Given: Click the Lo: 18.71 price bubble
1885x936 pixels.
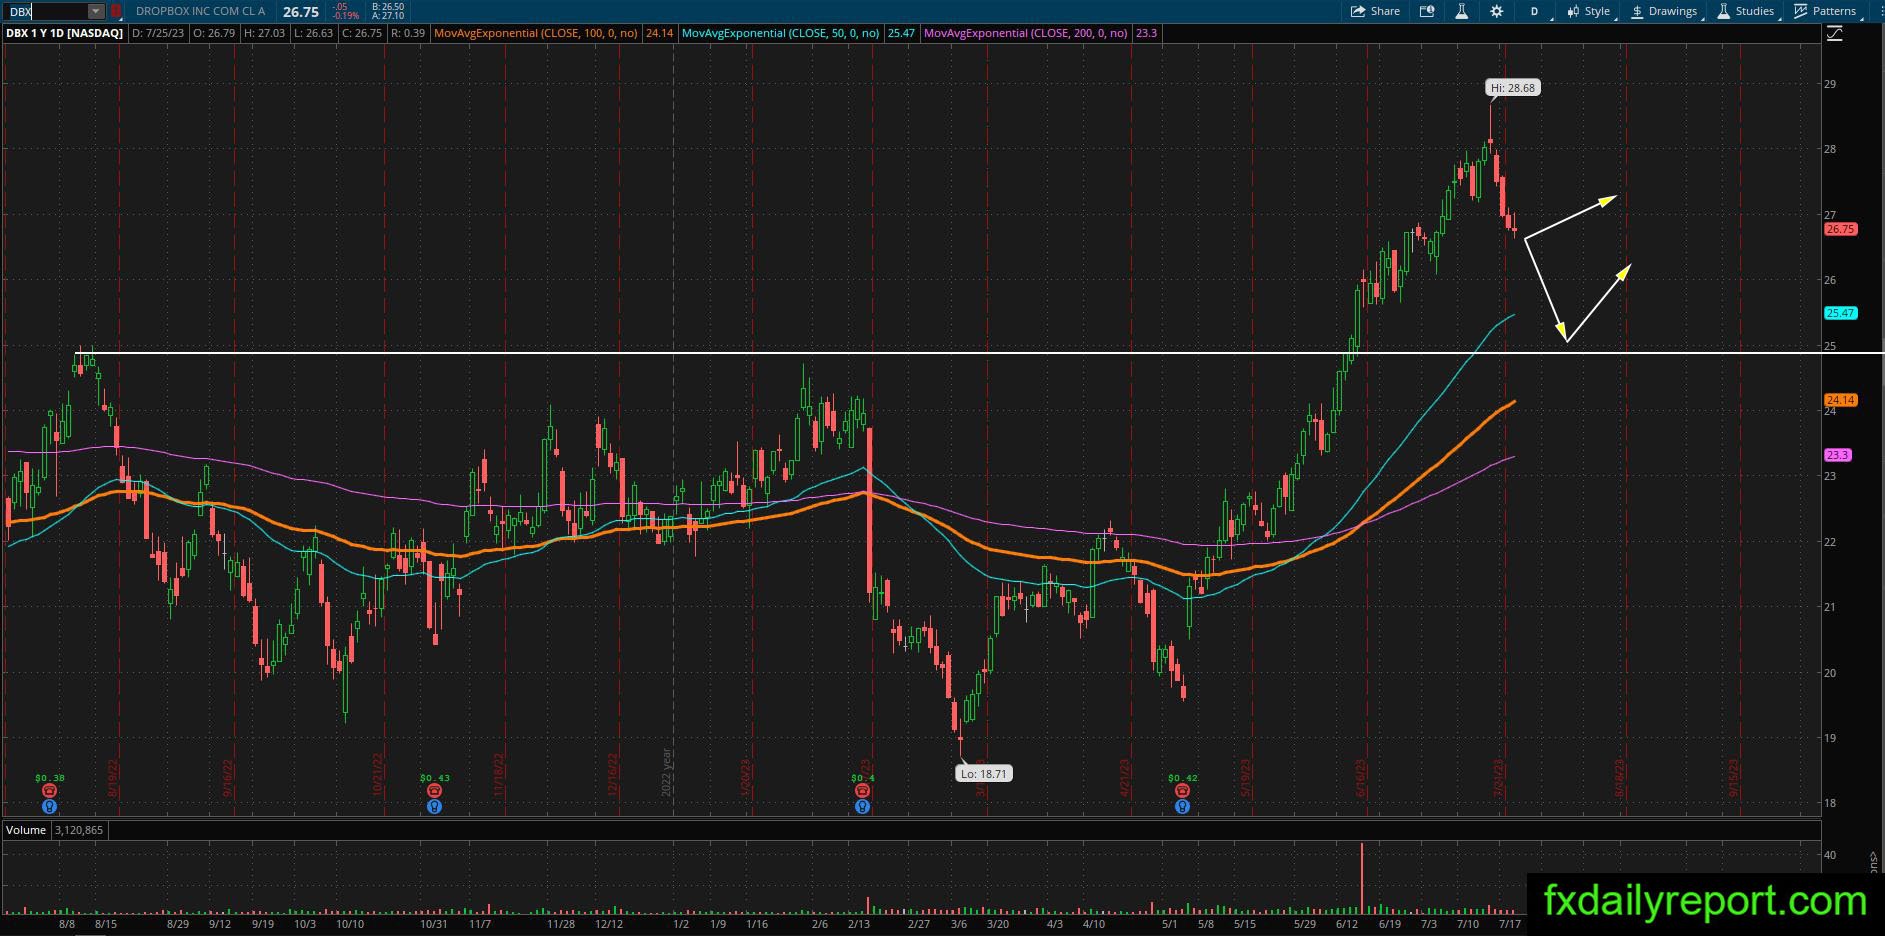Looking at the screenshot, I should (985, 773).
